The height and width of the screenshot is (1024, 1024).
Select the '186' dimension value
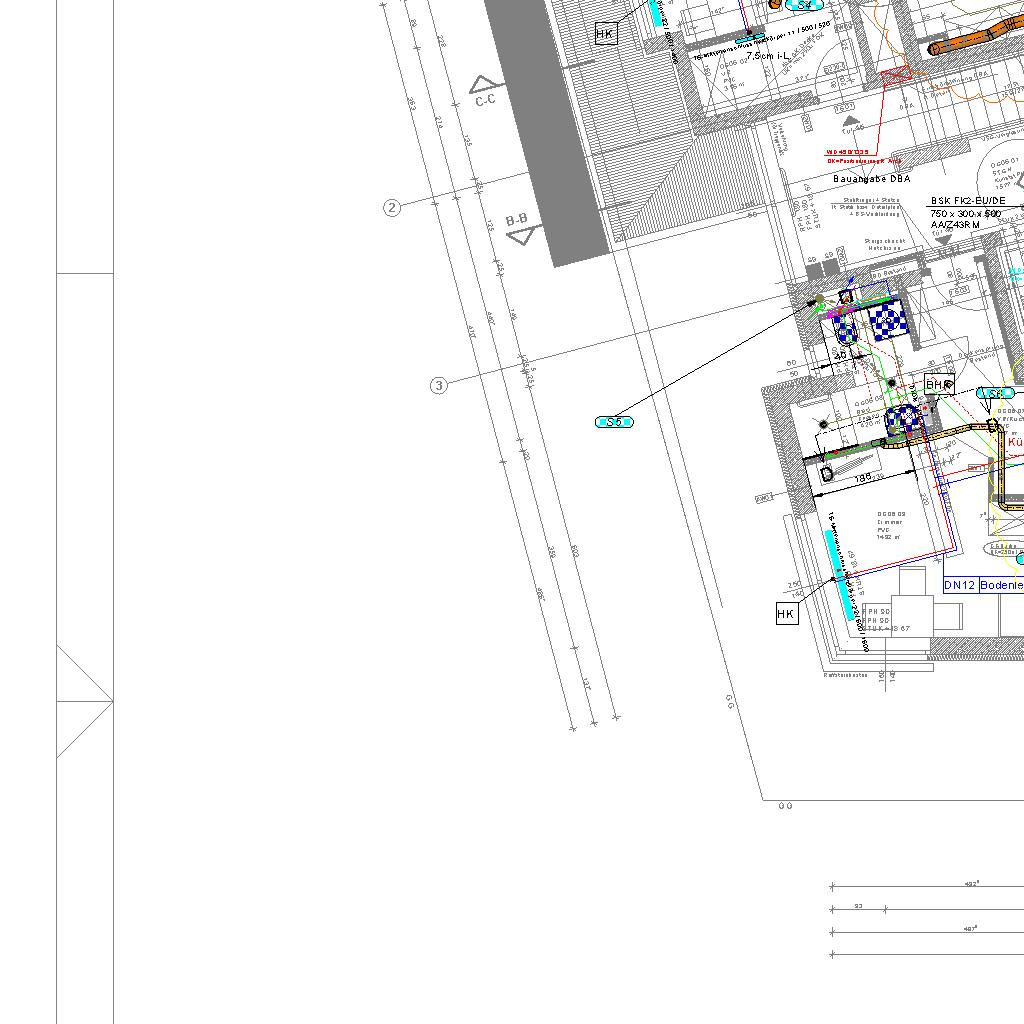click(x=863, y=479)
